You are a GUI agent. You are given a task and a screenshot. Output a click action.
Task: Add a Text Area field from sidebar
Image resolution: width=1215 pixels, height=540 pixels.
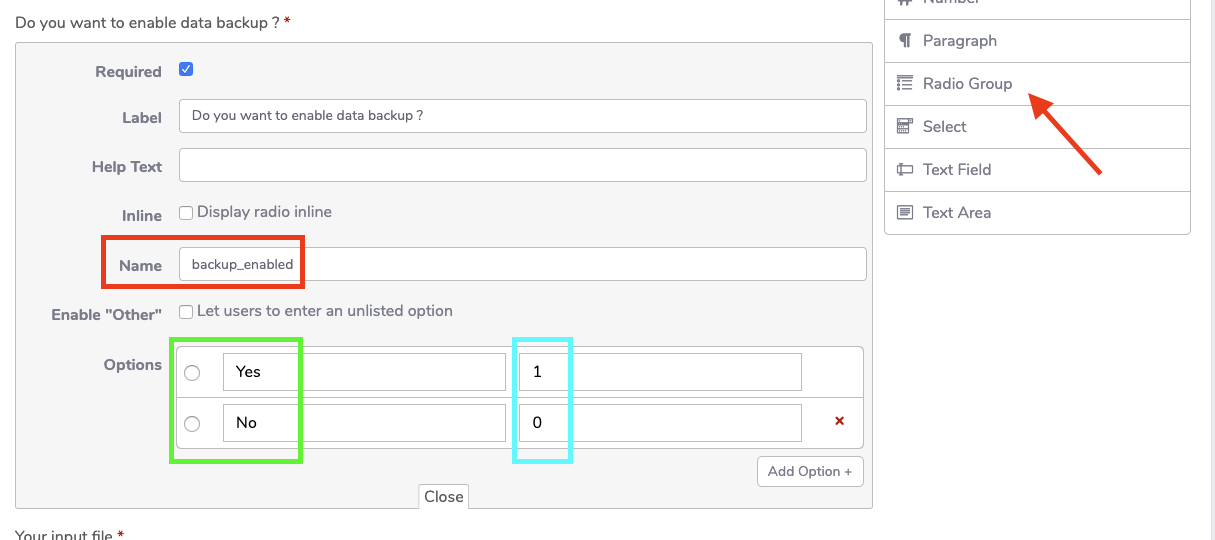pos(957,213)
